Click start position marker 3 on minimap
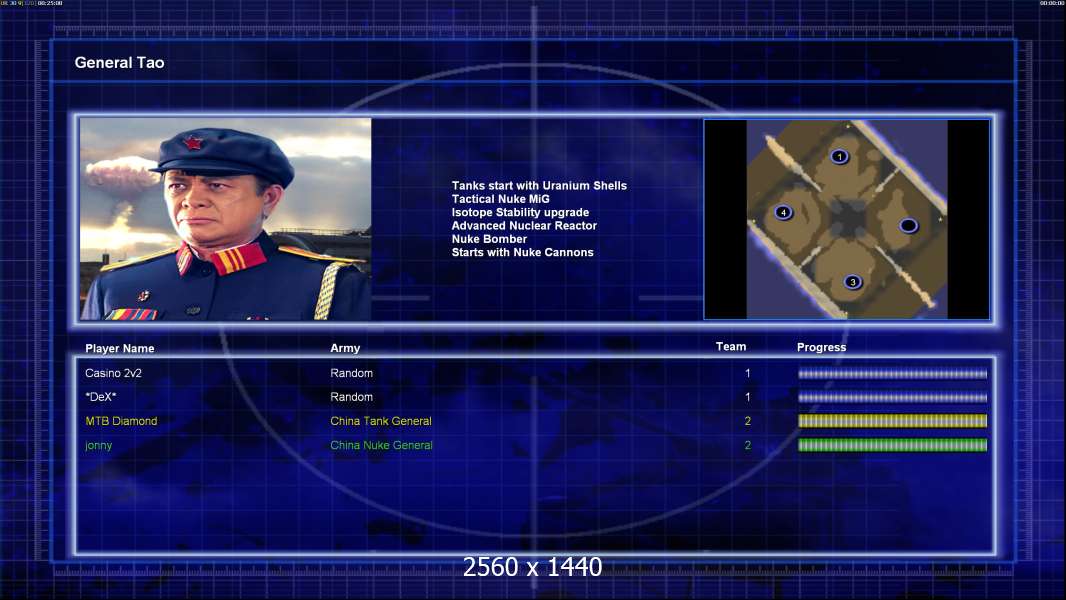Image resolution: width=1066 pixels, height=600 pixels. click(853, 282)
